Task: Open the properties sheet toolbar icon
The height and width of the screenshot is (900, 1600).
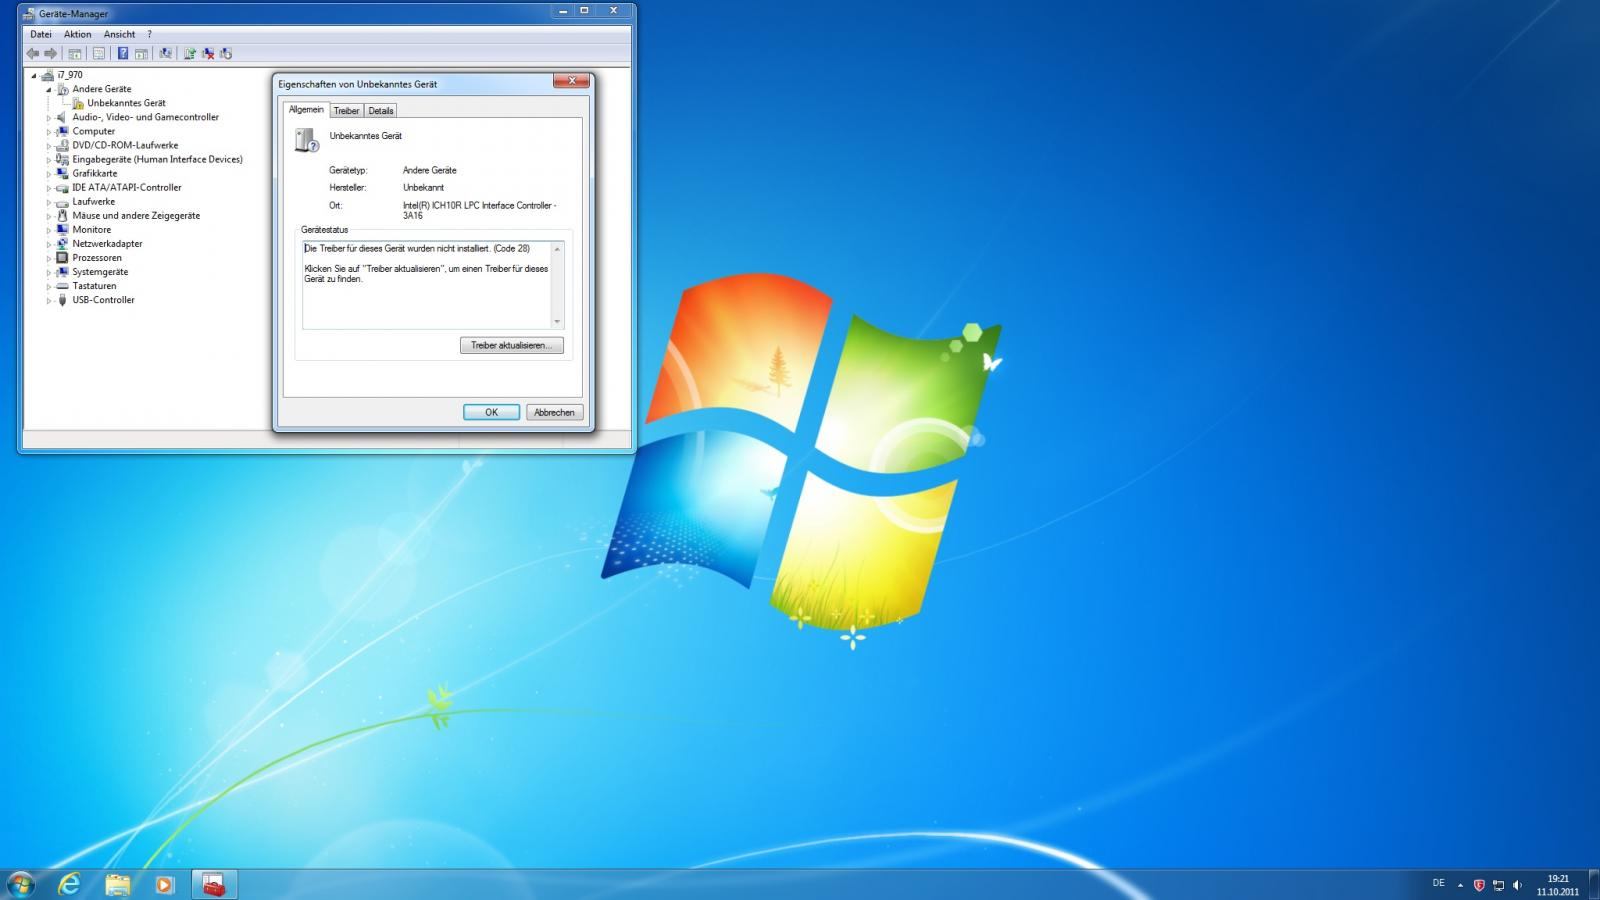Action: coord(98,53)
